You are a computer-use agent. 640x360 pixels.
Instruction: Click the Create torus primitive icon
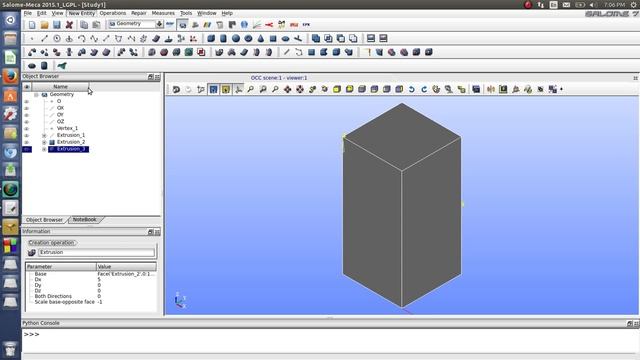[x=248, y=38]
